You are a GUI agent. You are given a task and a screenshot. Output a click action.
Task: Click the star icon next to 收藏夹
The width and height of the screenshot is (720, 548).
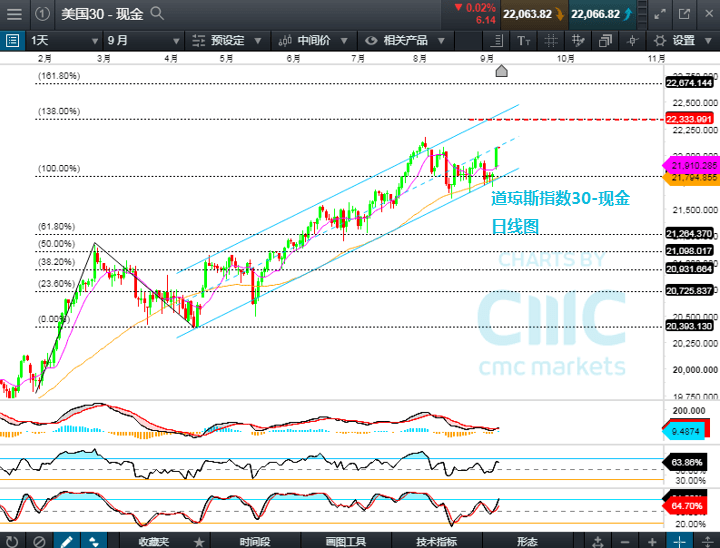point(199,541)
